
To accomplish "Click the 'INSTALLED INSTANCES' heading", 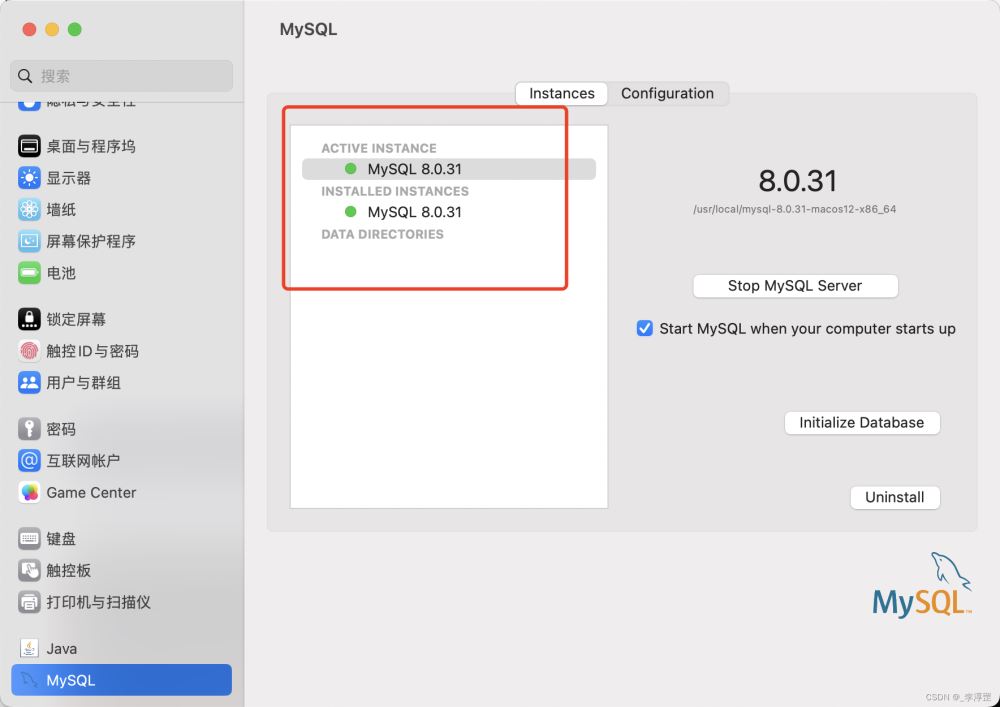I will [395, 191].
